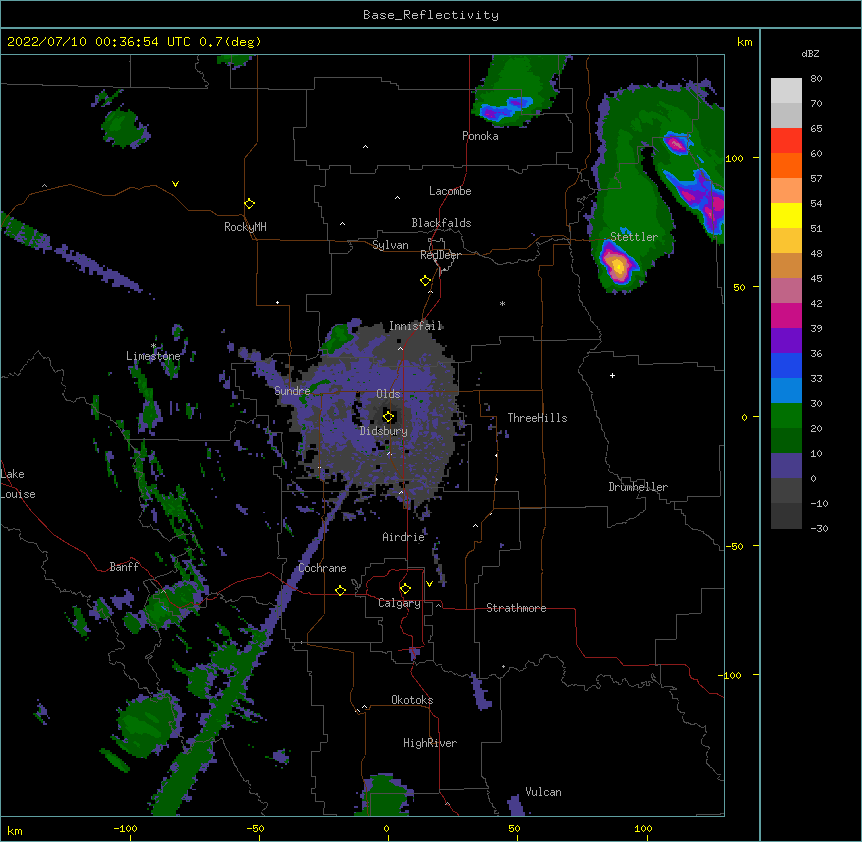Image resolution: width=862 pixels, height=842 pixels.
Task: Click the Lake Louise label
Action: (x=18, y=484)
